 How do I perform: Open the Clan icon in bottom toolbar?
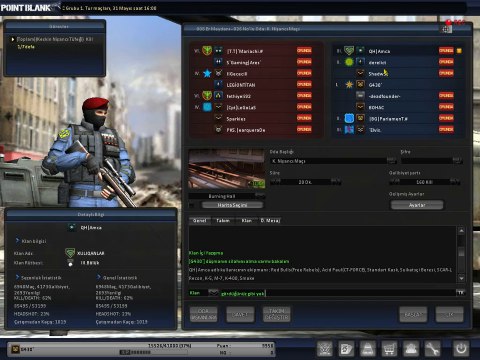pos(325,349)
